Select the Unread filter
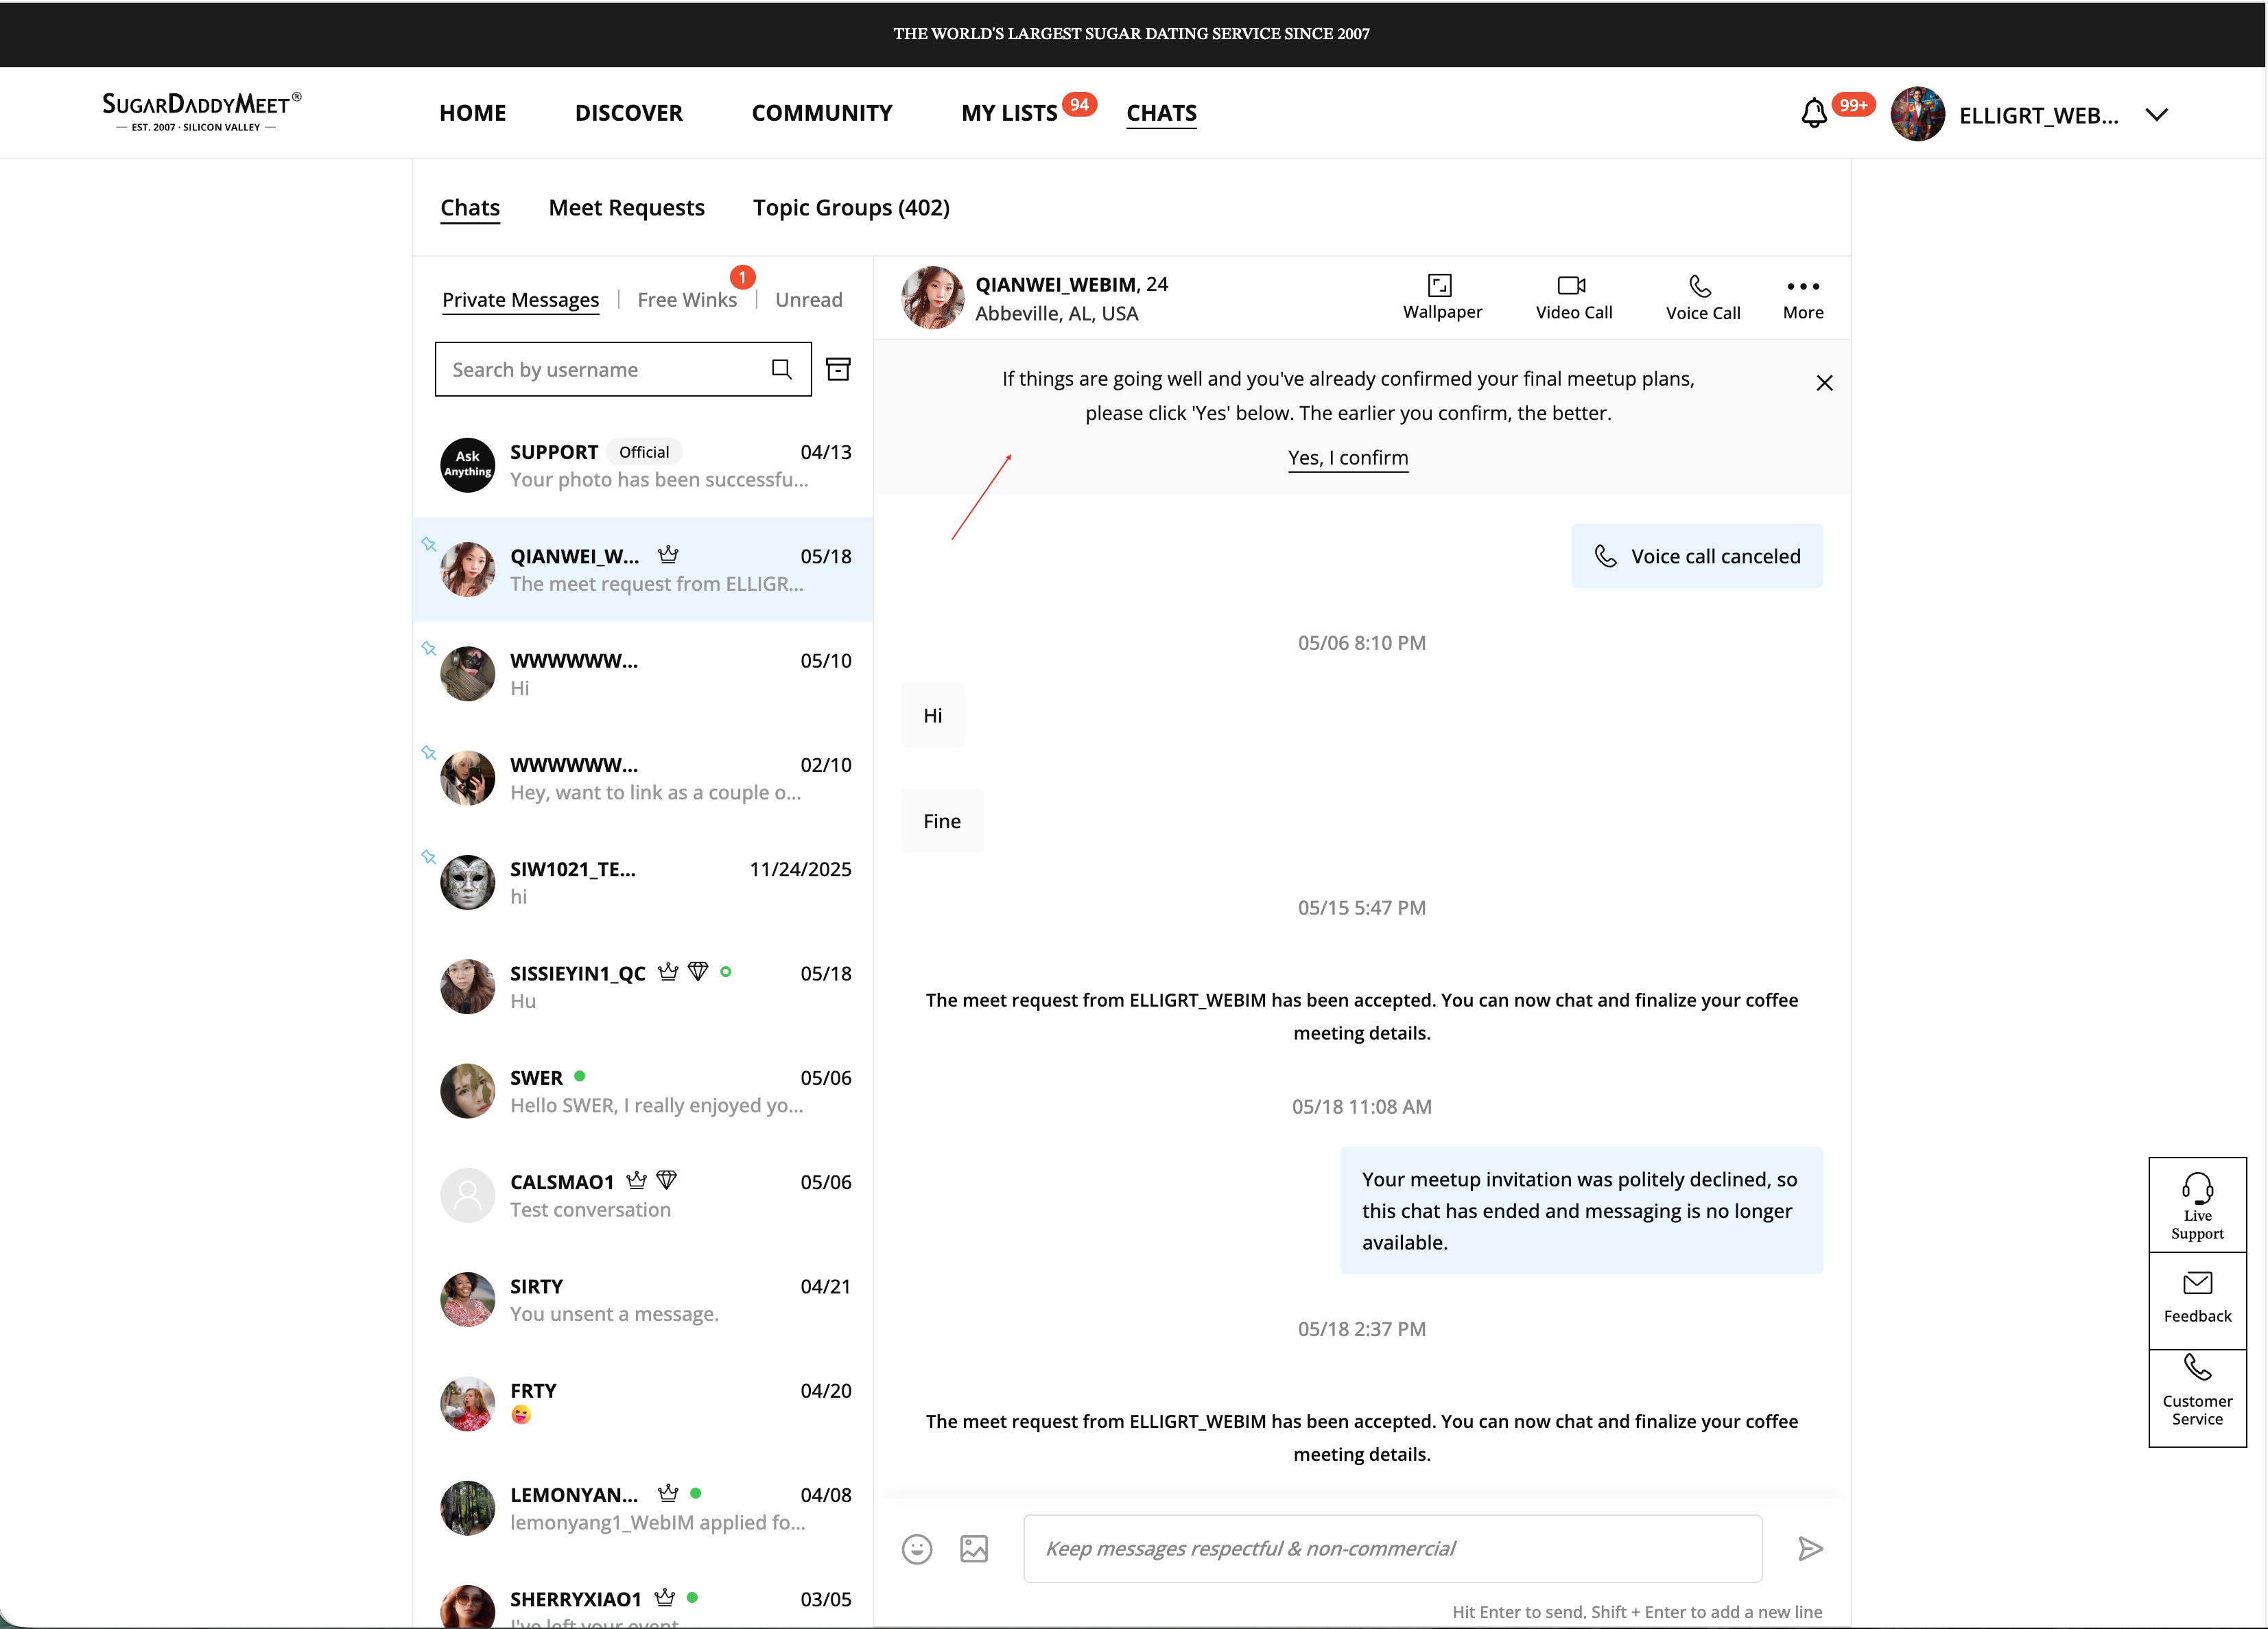This screenshot has width=2268, height=1629. tap(808, 300)
